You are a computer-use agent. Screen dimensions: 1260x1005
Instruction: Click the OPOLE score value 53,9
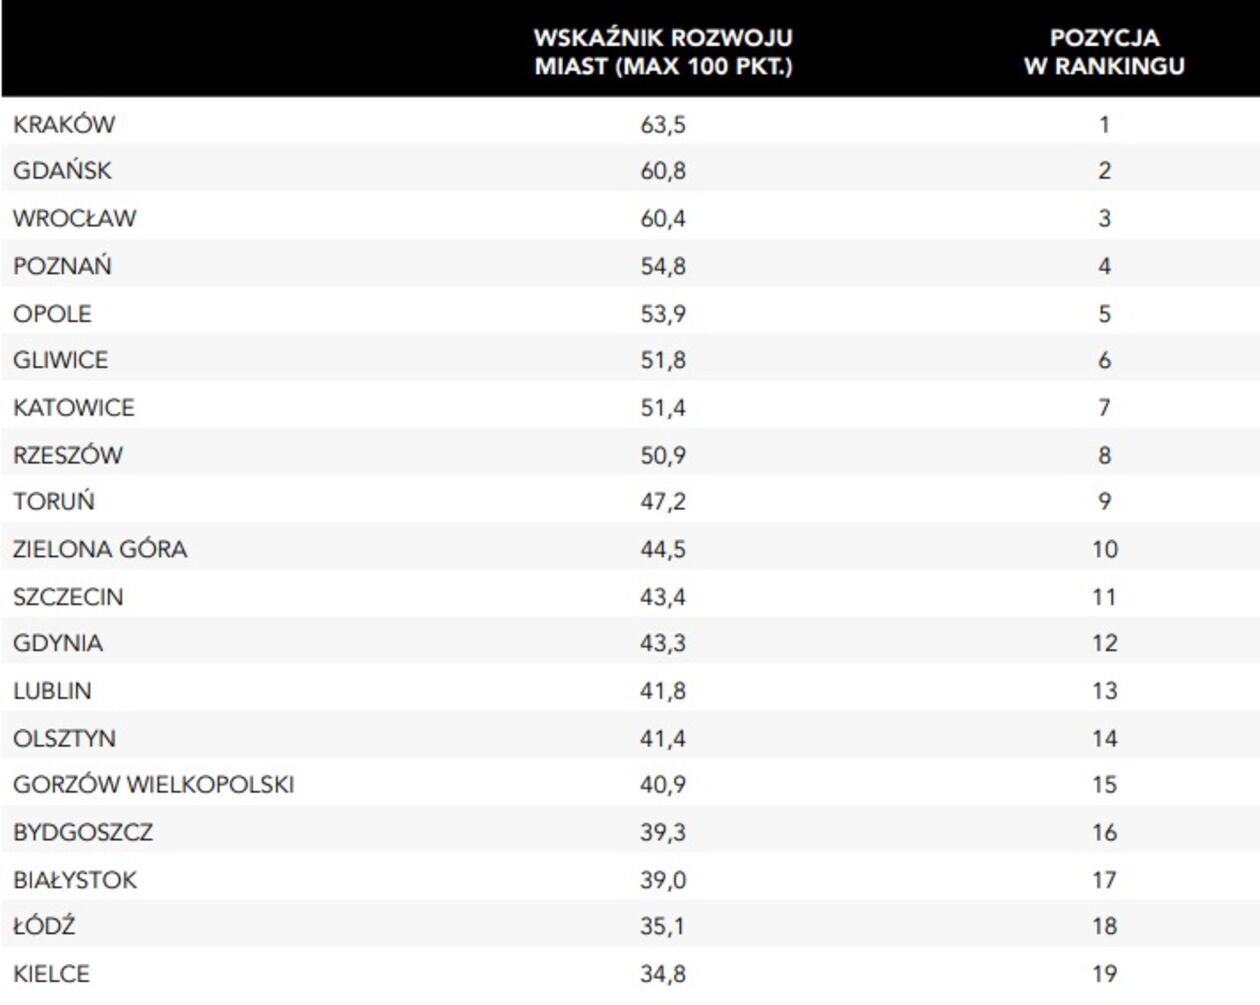point(663,314)
